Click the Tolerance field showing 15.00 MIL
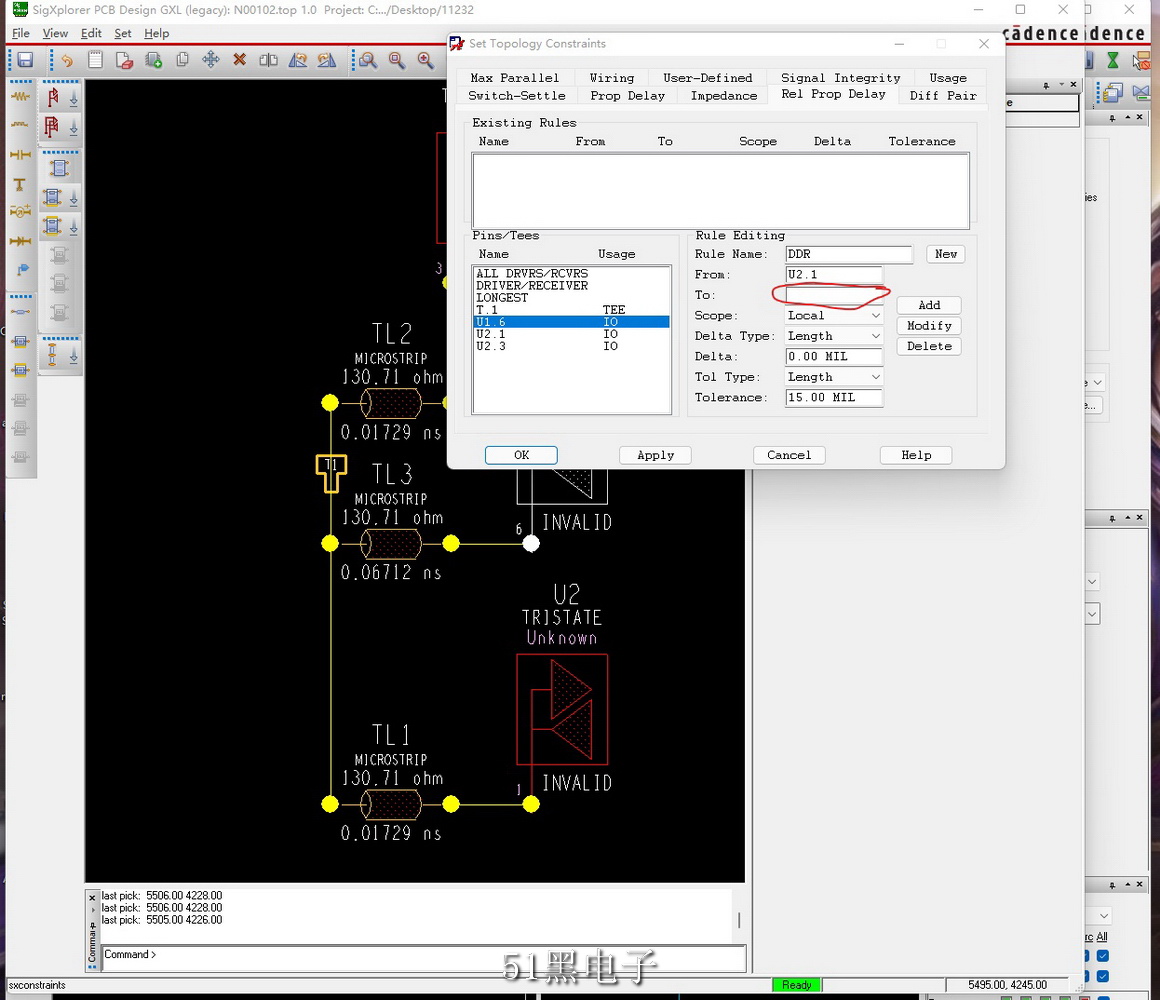The image size is (1160, 1000). coord(834,397)
